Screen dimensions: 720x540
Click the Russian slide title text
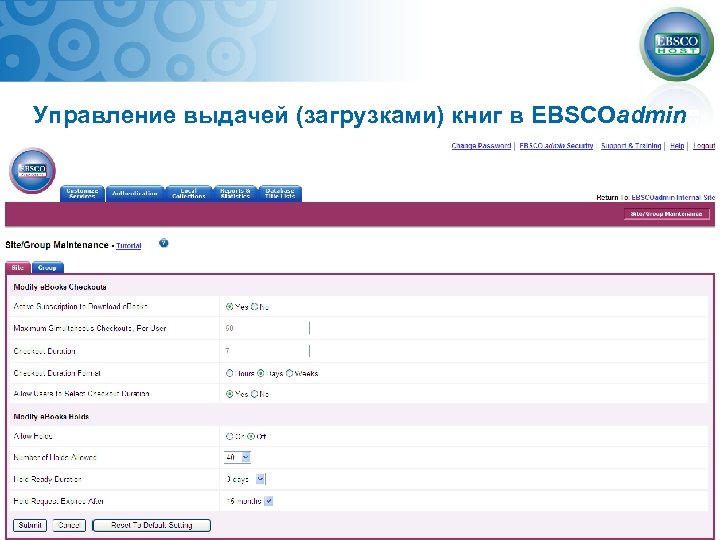pos(360,115)
